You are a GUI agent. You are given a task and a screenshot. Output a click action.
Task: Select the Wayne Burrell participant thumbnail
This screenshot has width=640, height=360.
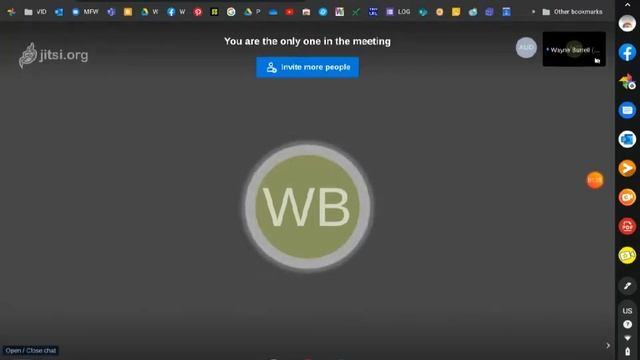pos(574,49)
